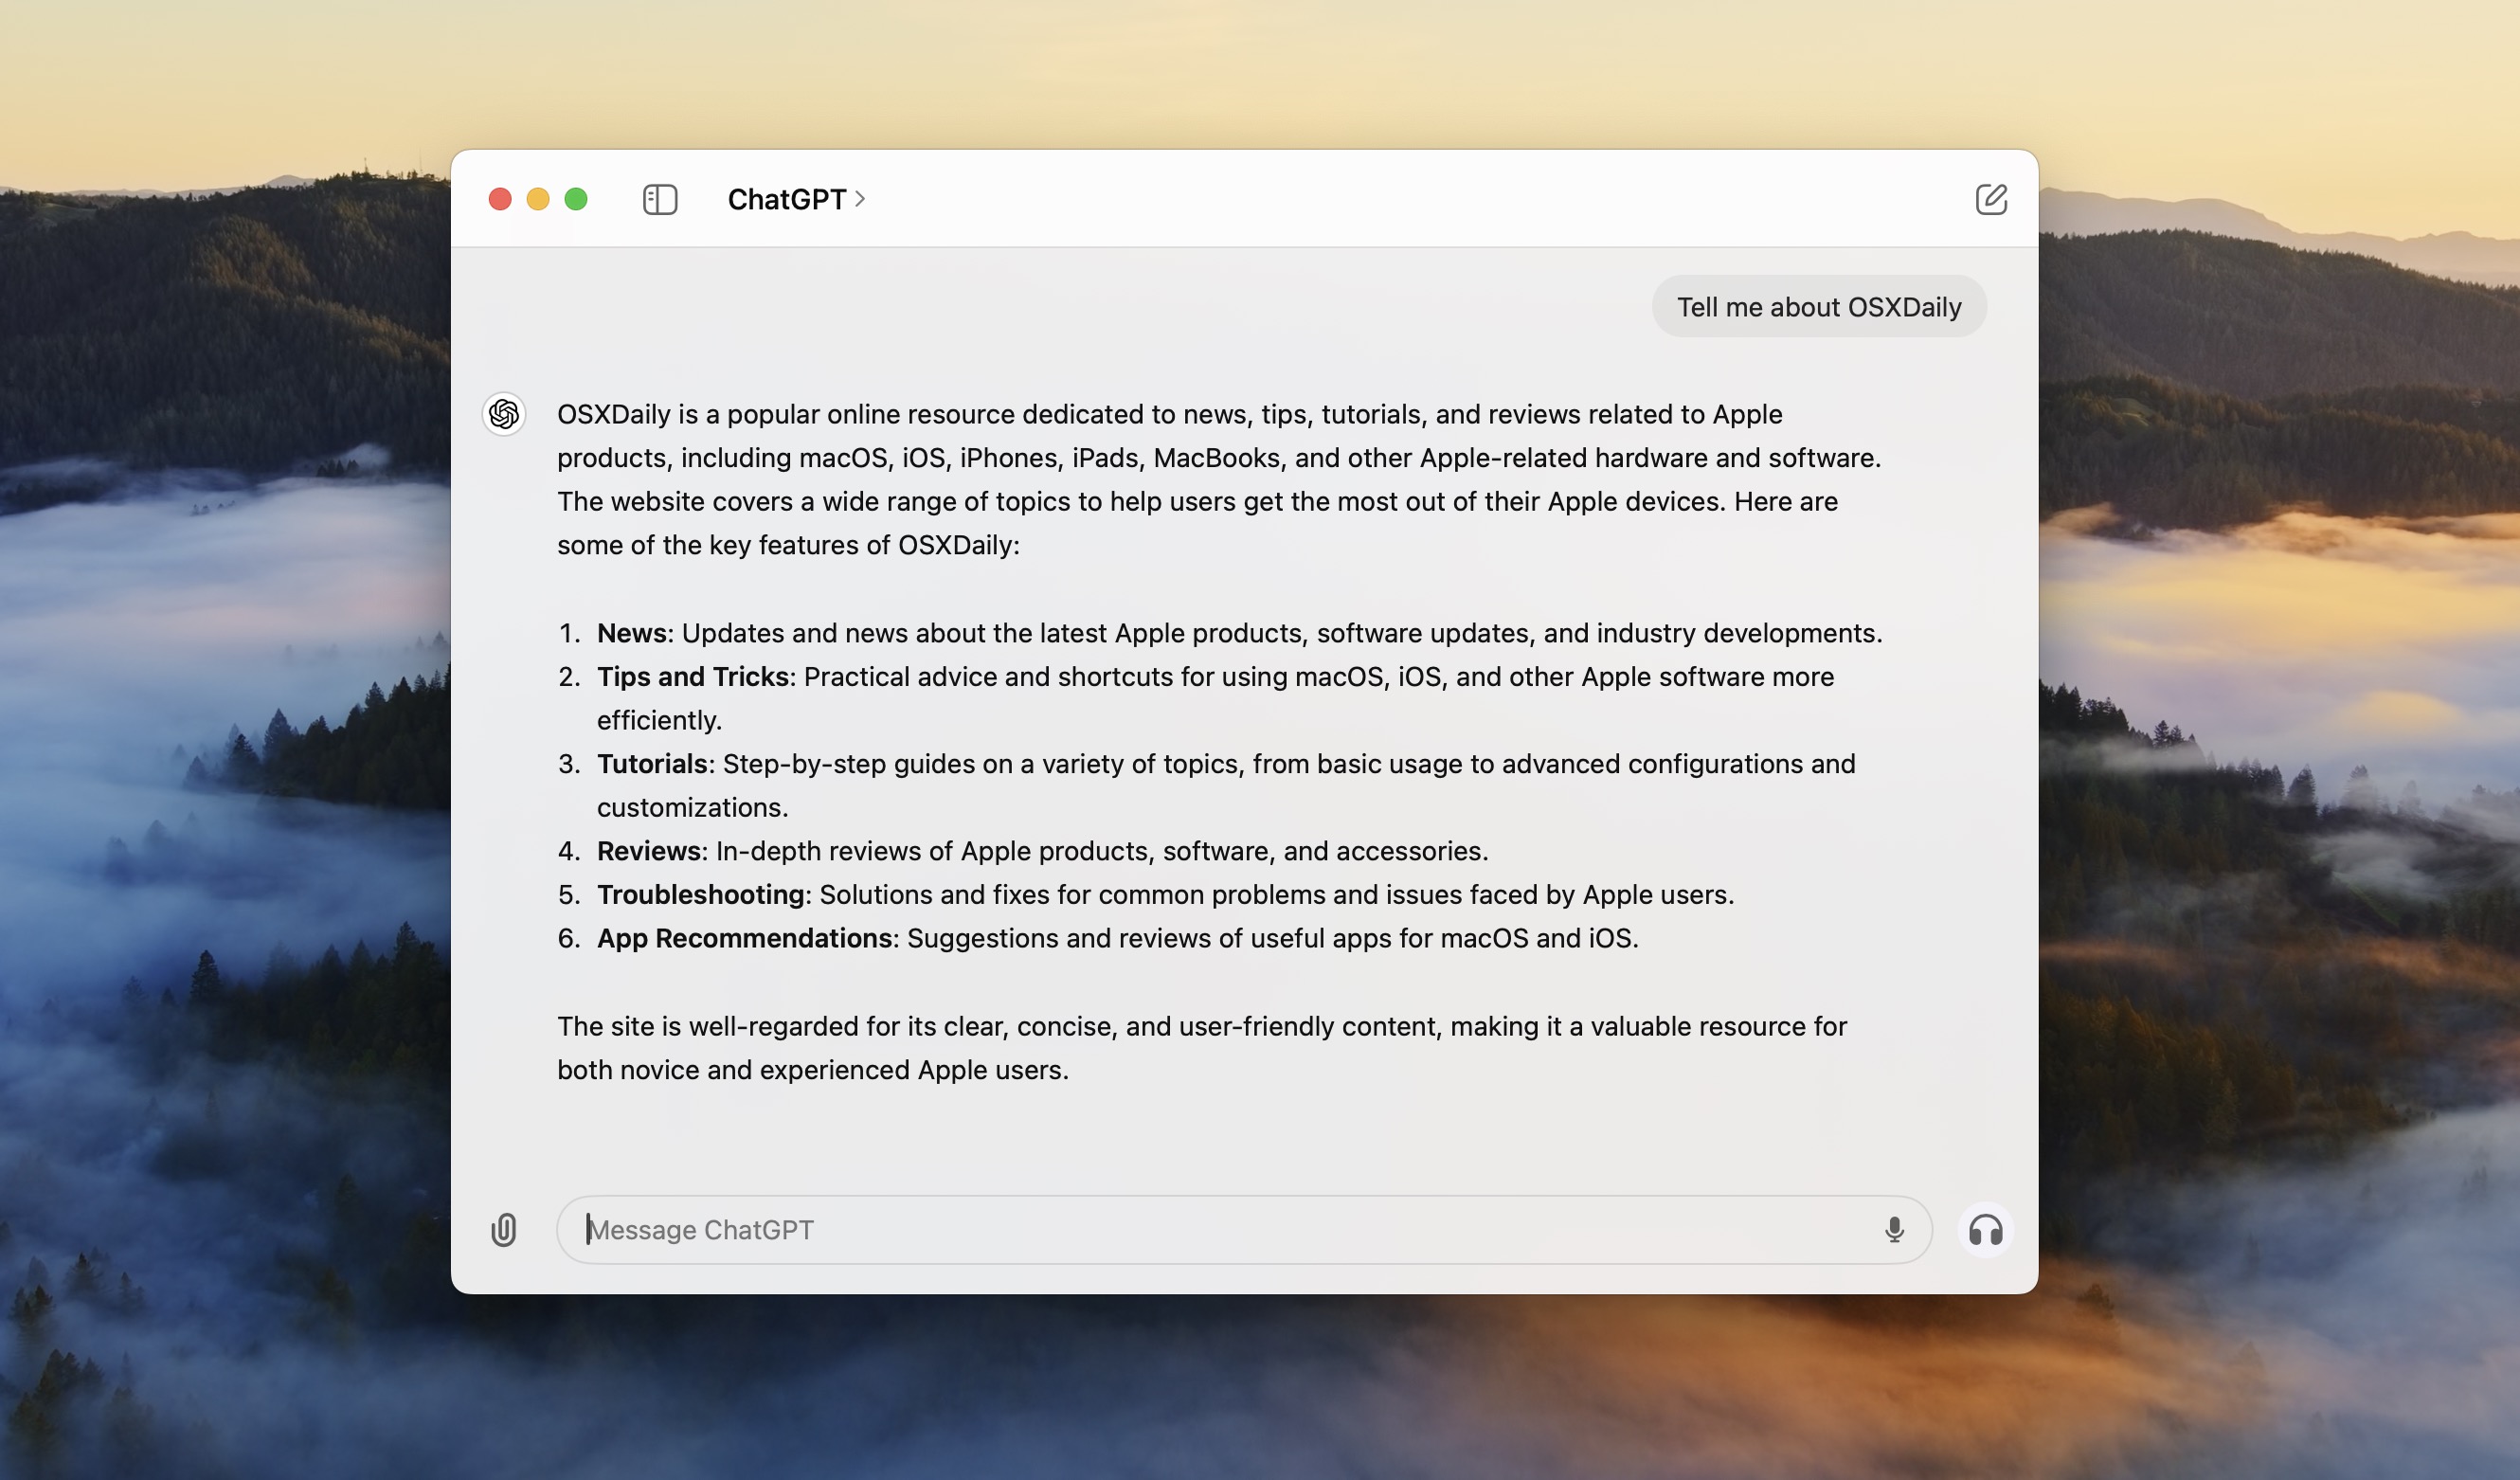Click the final paragraph of the response
Viewport: 2520px width, 1480px height.
pyautogui.click(x=1200, y=1047)
